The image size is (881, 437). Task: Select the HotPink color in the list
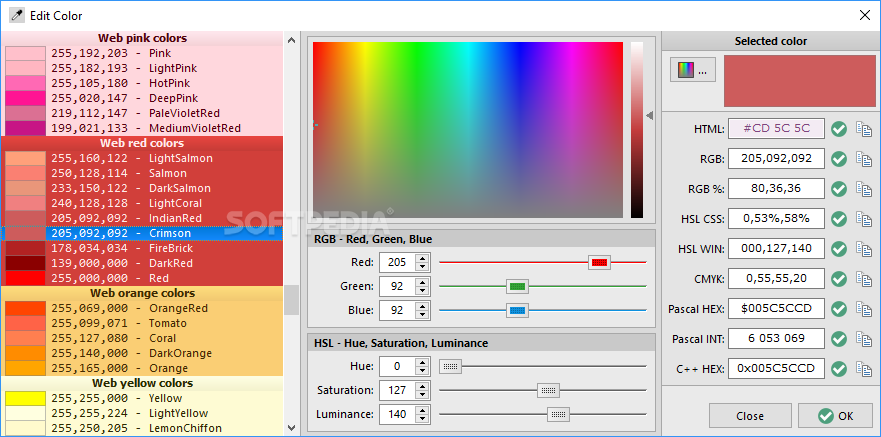tap(142, 83)
